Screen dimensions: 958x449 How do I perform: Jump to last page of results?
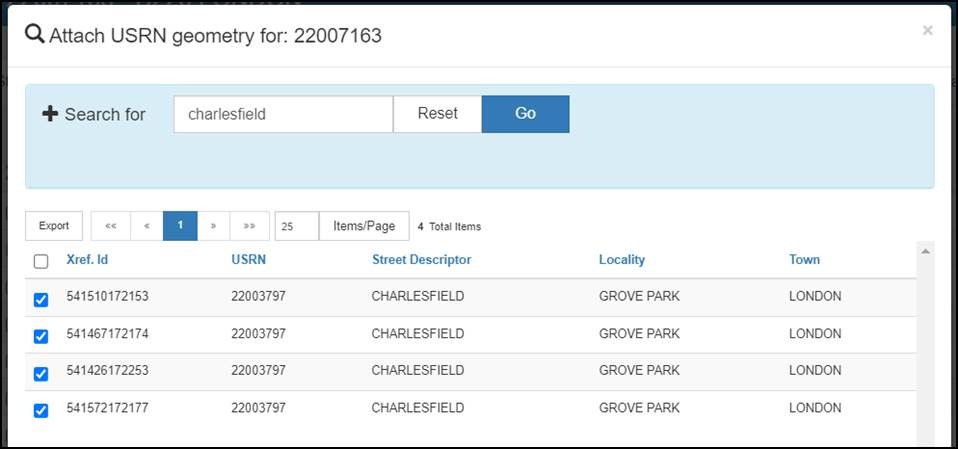coord(249,226)
